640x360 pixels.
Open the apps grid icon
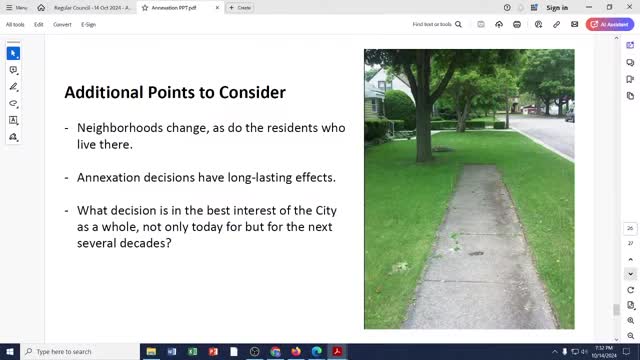(x=534, y=8)
